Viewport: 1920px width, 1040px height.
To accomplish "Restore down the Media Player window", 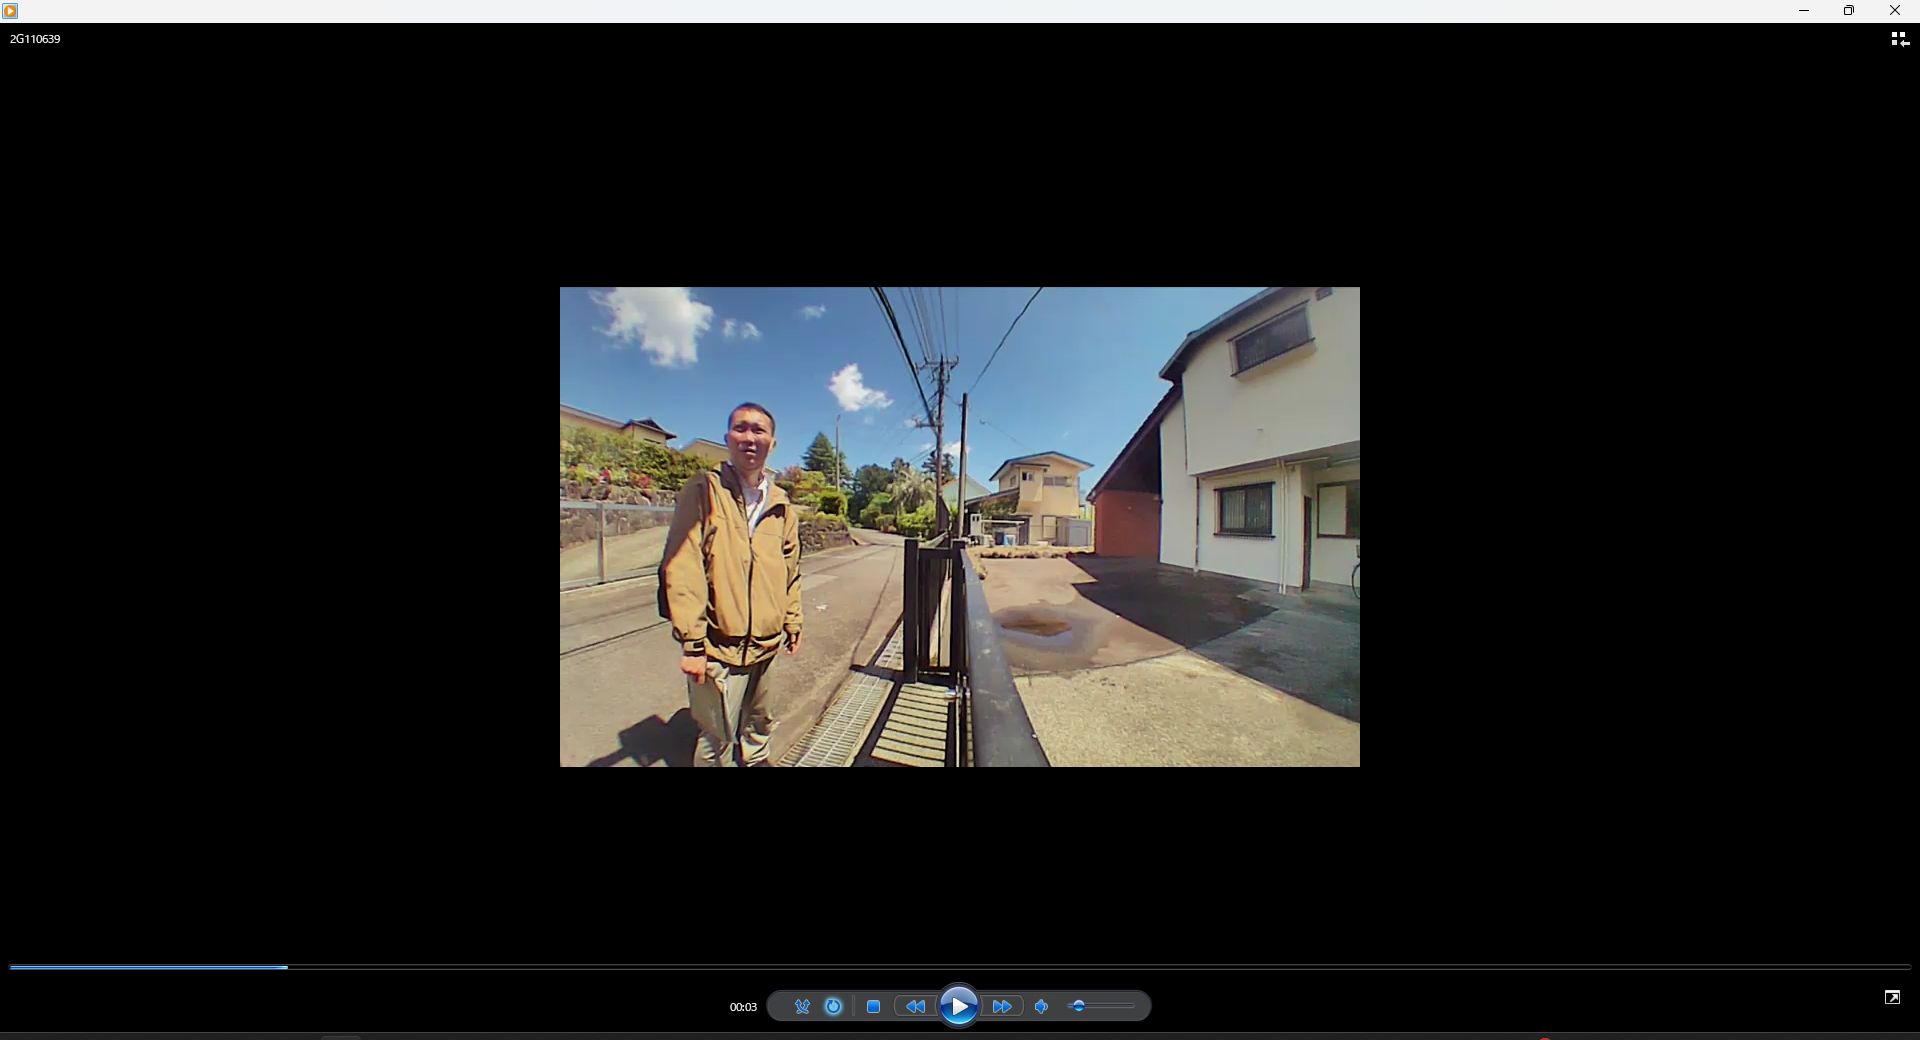I will point(1849,11).
